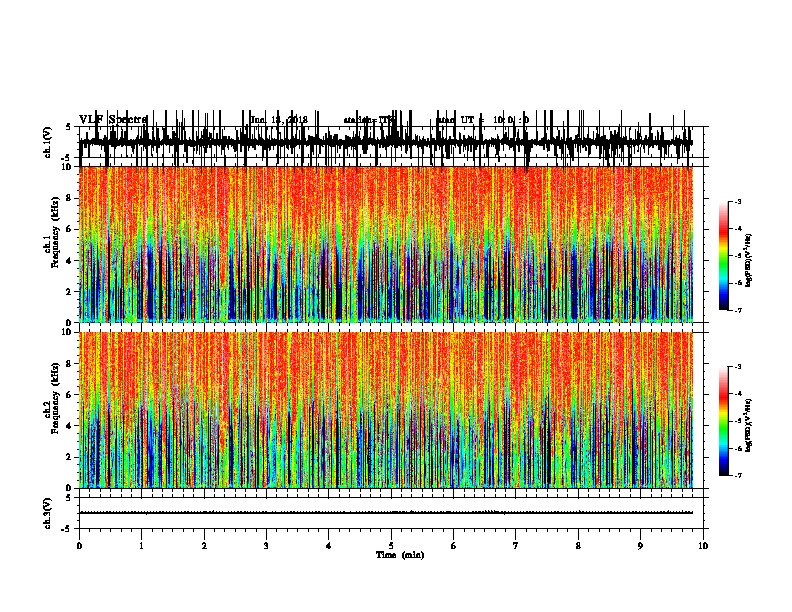The height and width of the screenshot is (612, 792).
Task: Click the '8' kHz tick on ch.2 frequency axis
Action: click(x=69, y=364)
